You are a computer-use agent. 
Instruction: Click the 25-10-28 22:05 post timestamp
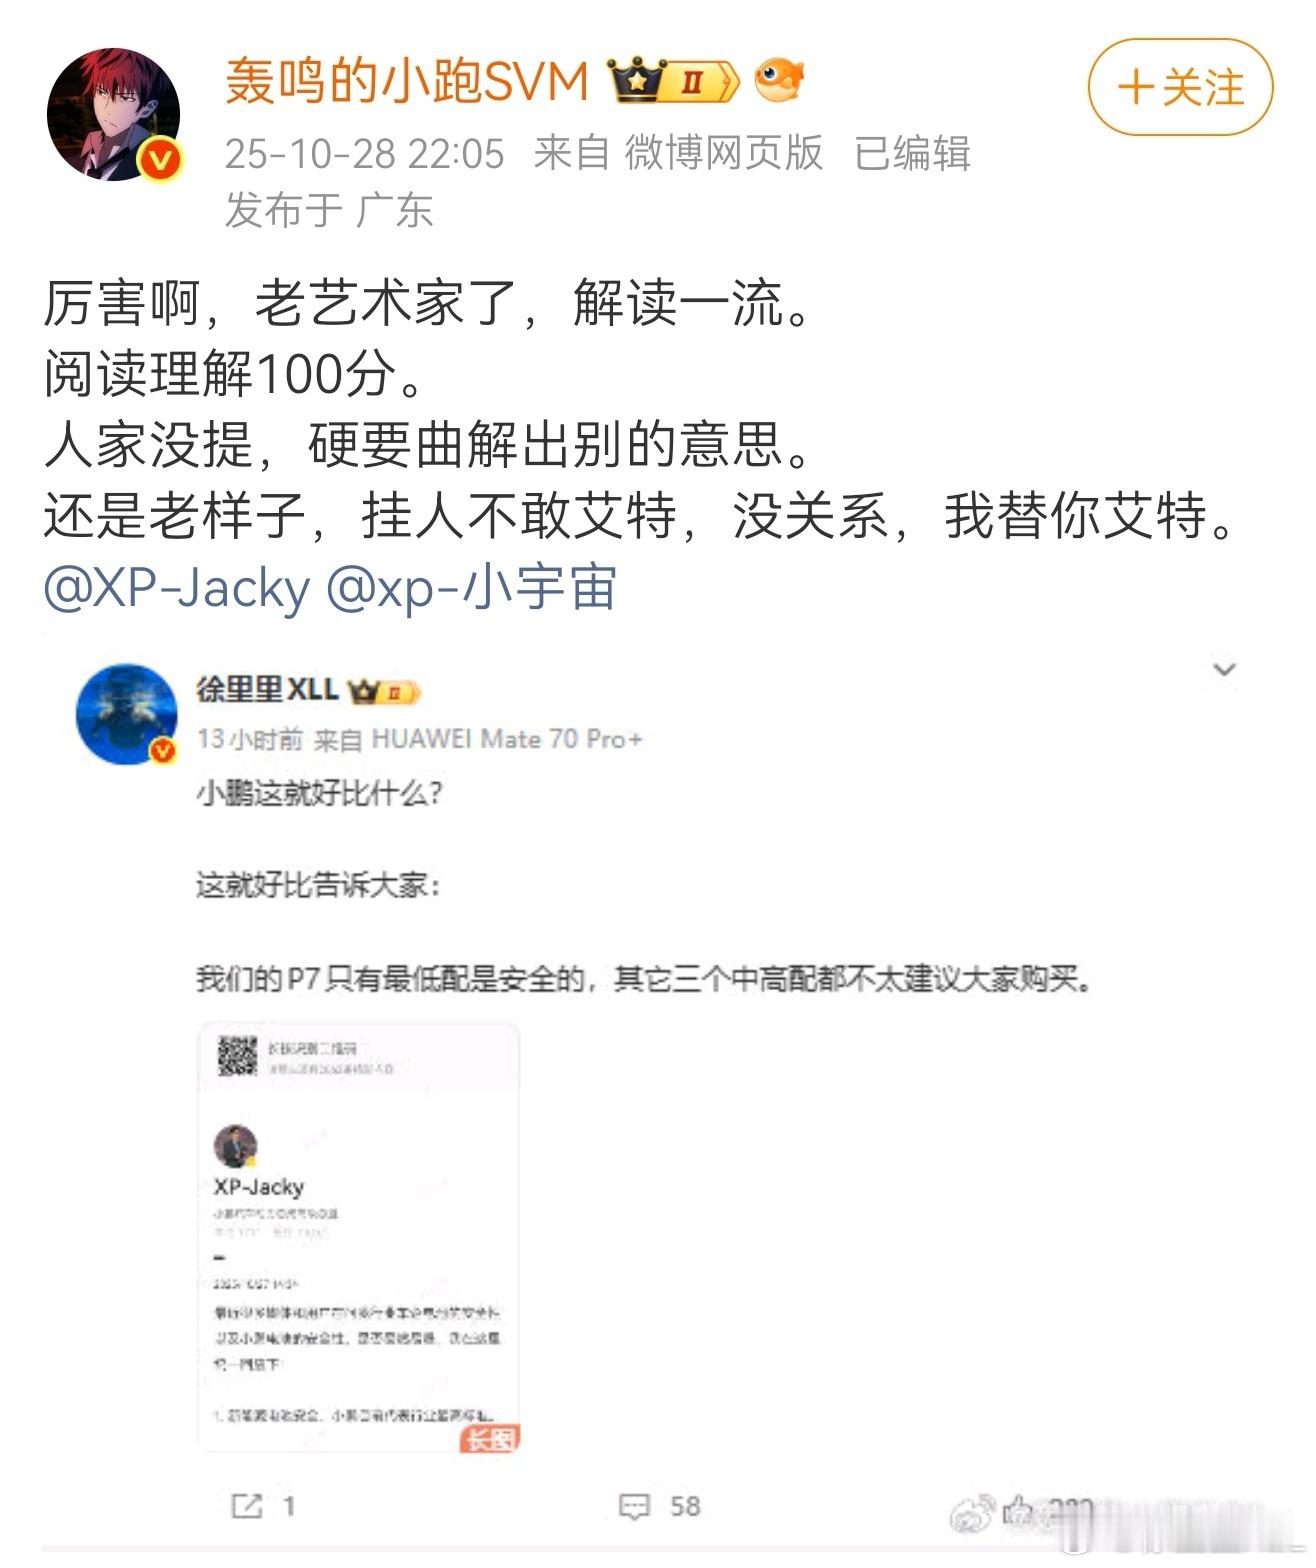point(365,154)
